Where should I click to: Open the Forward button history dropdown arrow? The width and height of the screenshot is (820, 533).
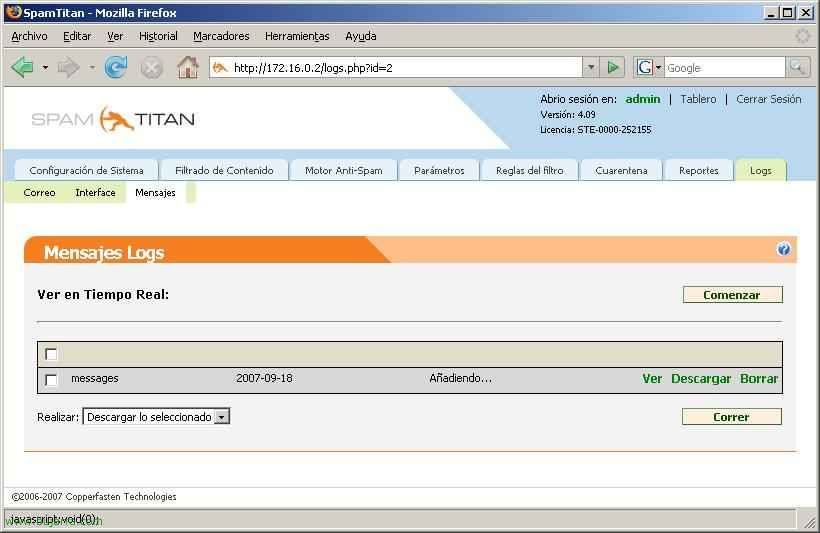[92, 67]
